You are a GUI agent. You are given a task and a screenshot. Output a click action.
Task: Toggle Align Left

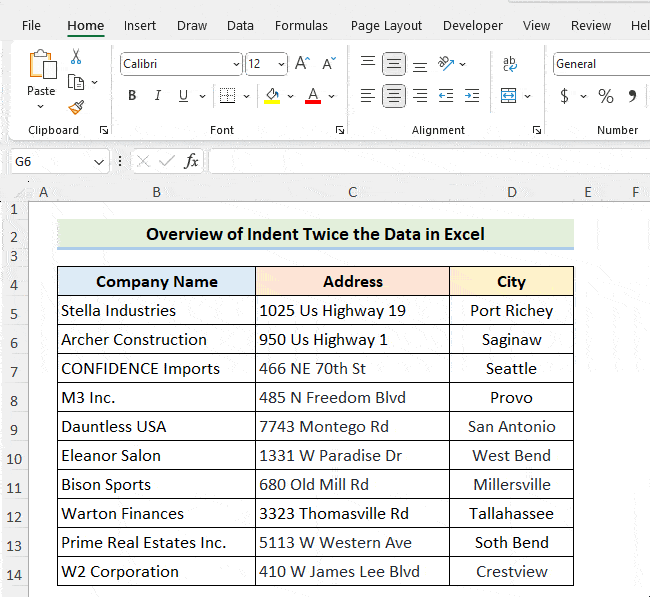(x=368, y=96)
